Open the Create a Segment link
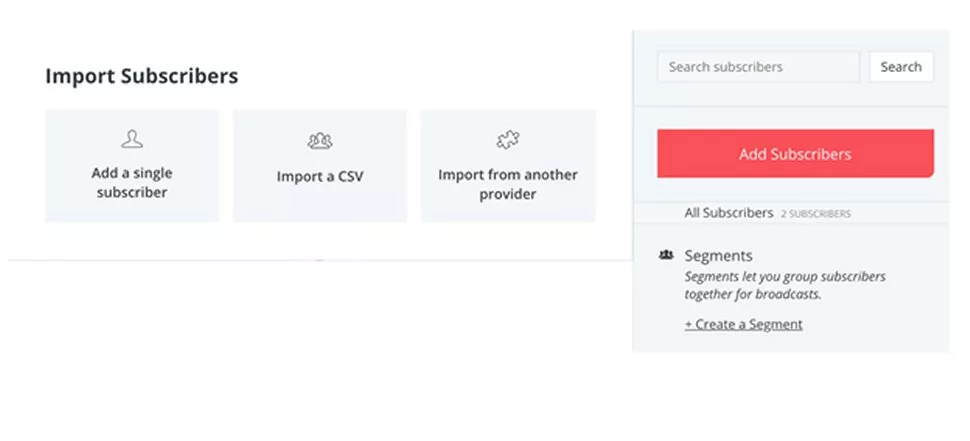The height and width of the screenshot is (441, 970). [x=748, y=324]
